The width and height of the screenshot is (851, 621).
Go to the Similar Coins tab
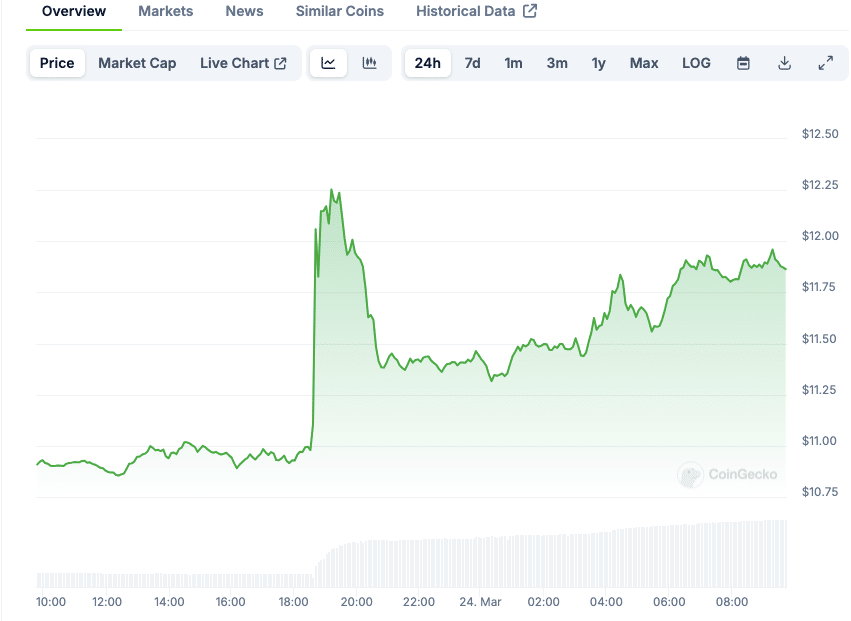coord(340,11)
